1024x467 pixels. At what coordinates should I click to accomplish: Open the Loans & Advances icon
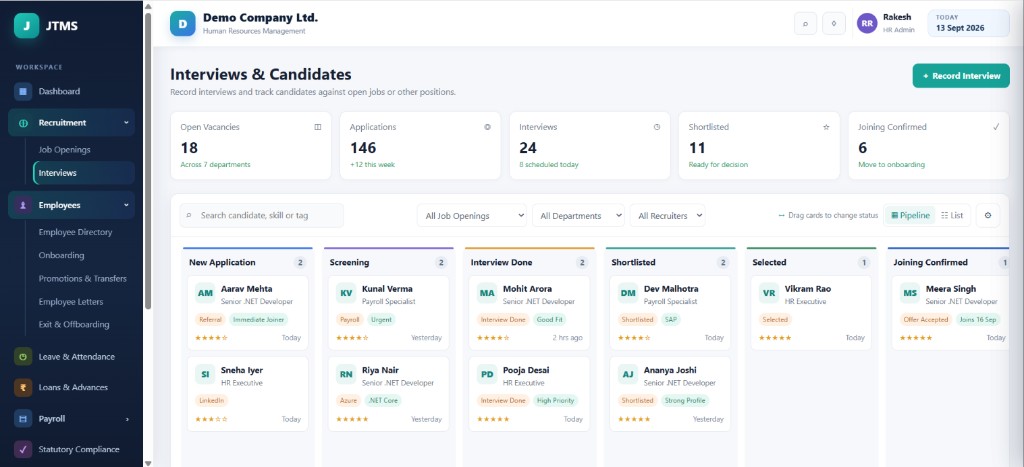(x=23, y=387)
